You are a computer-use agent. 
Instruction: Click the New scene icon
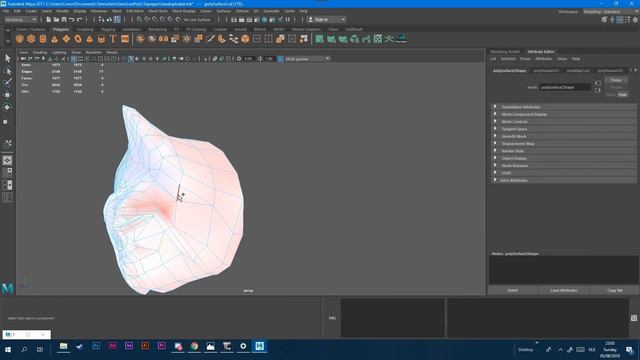point(49,20)
